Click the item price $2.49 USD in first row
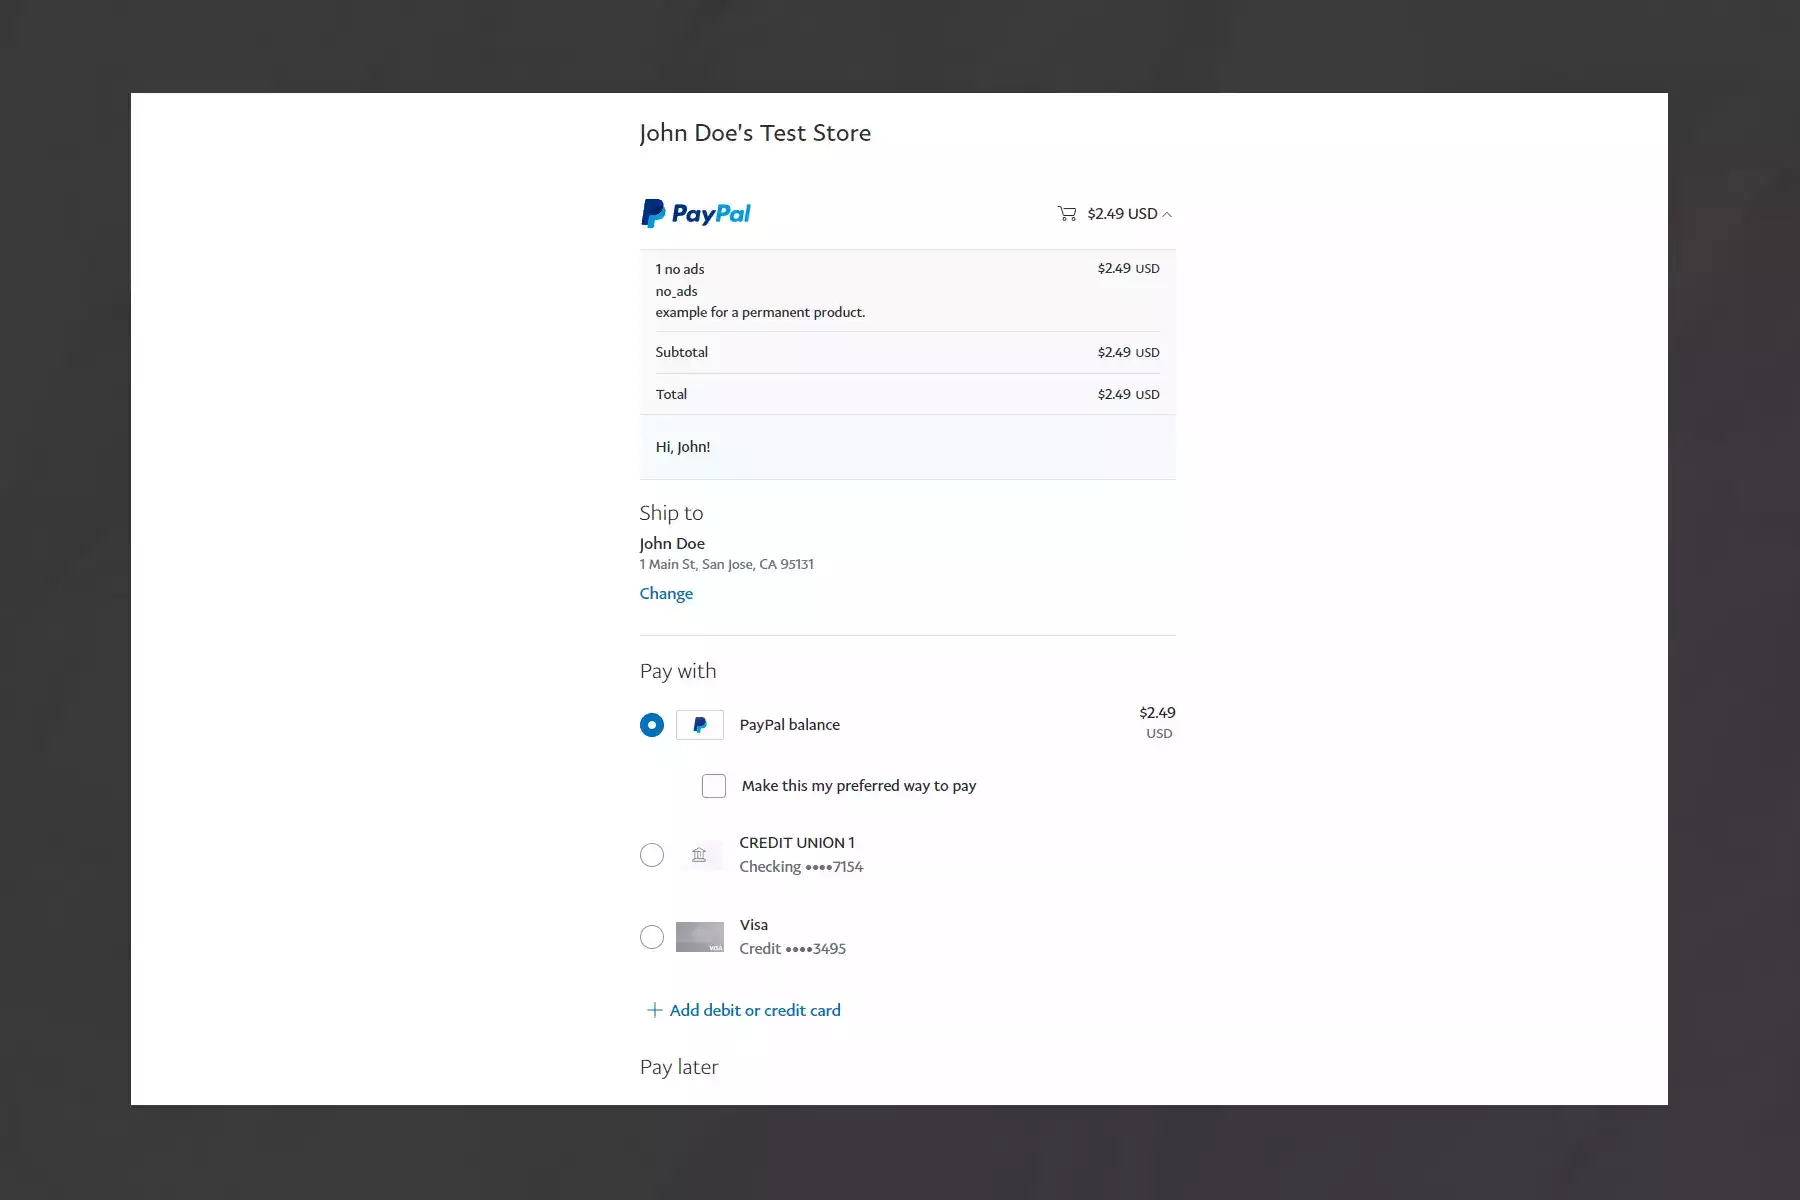The width and height of the screenshot is (1800, 1200). [x=1129, y=269]
